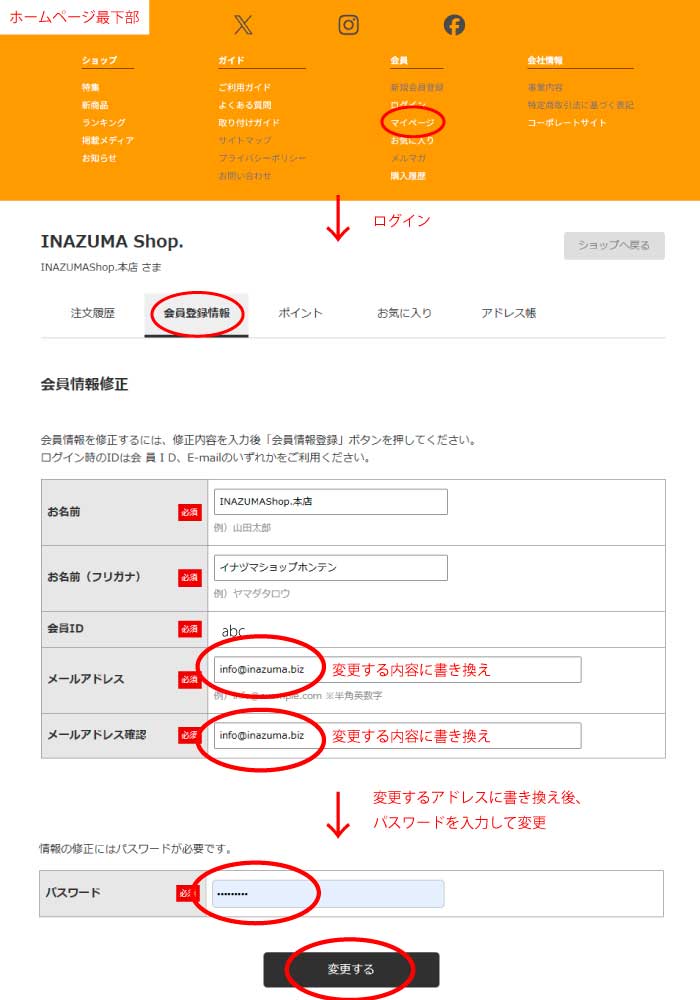Open the よくある質問 link
700x1000 pixels.
click(x=244, y=105)
